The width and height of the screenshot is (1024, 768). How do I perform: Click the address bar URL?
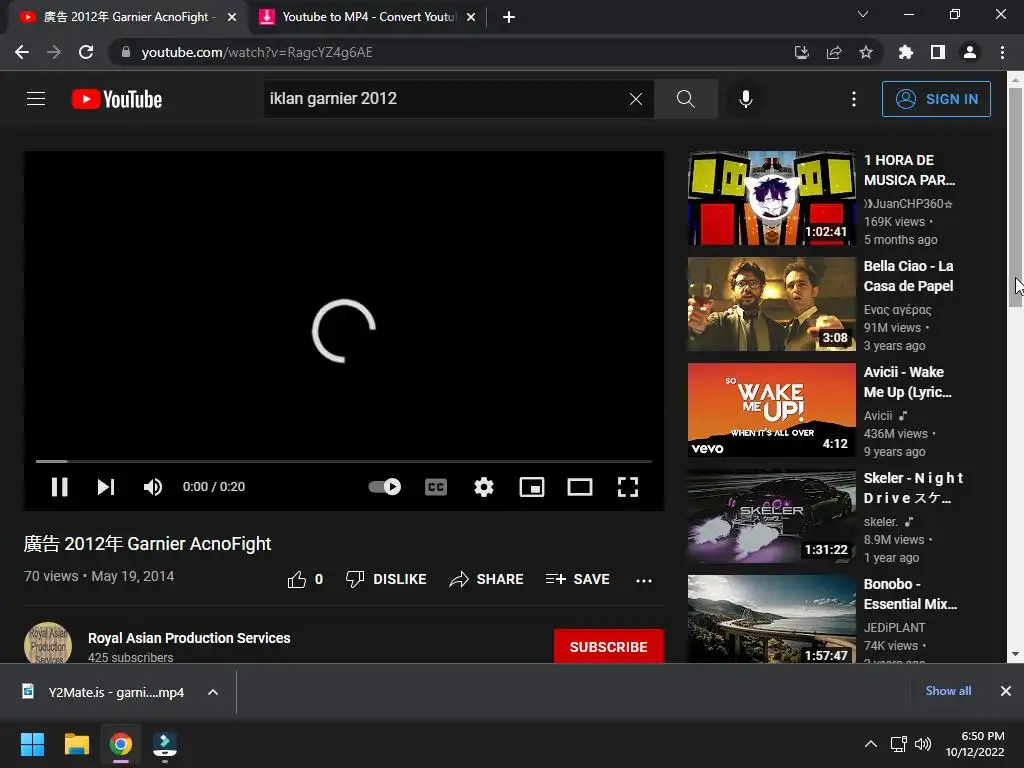point(257,52)
